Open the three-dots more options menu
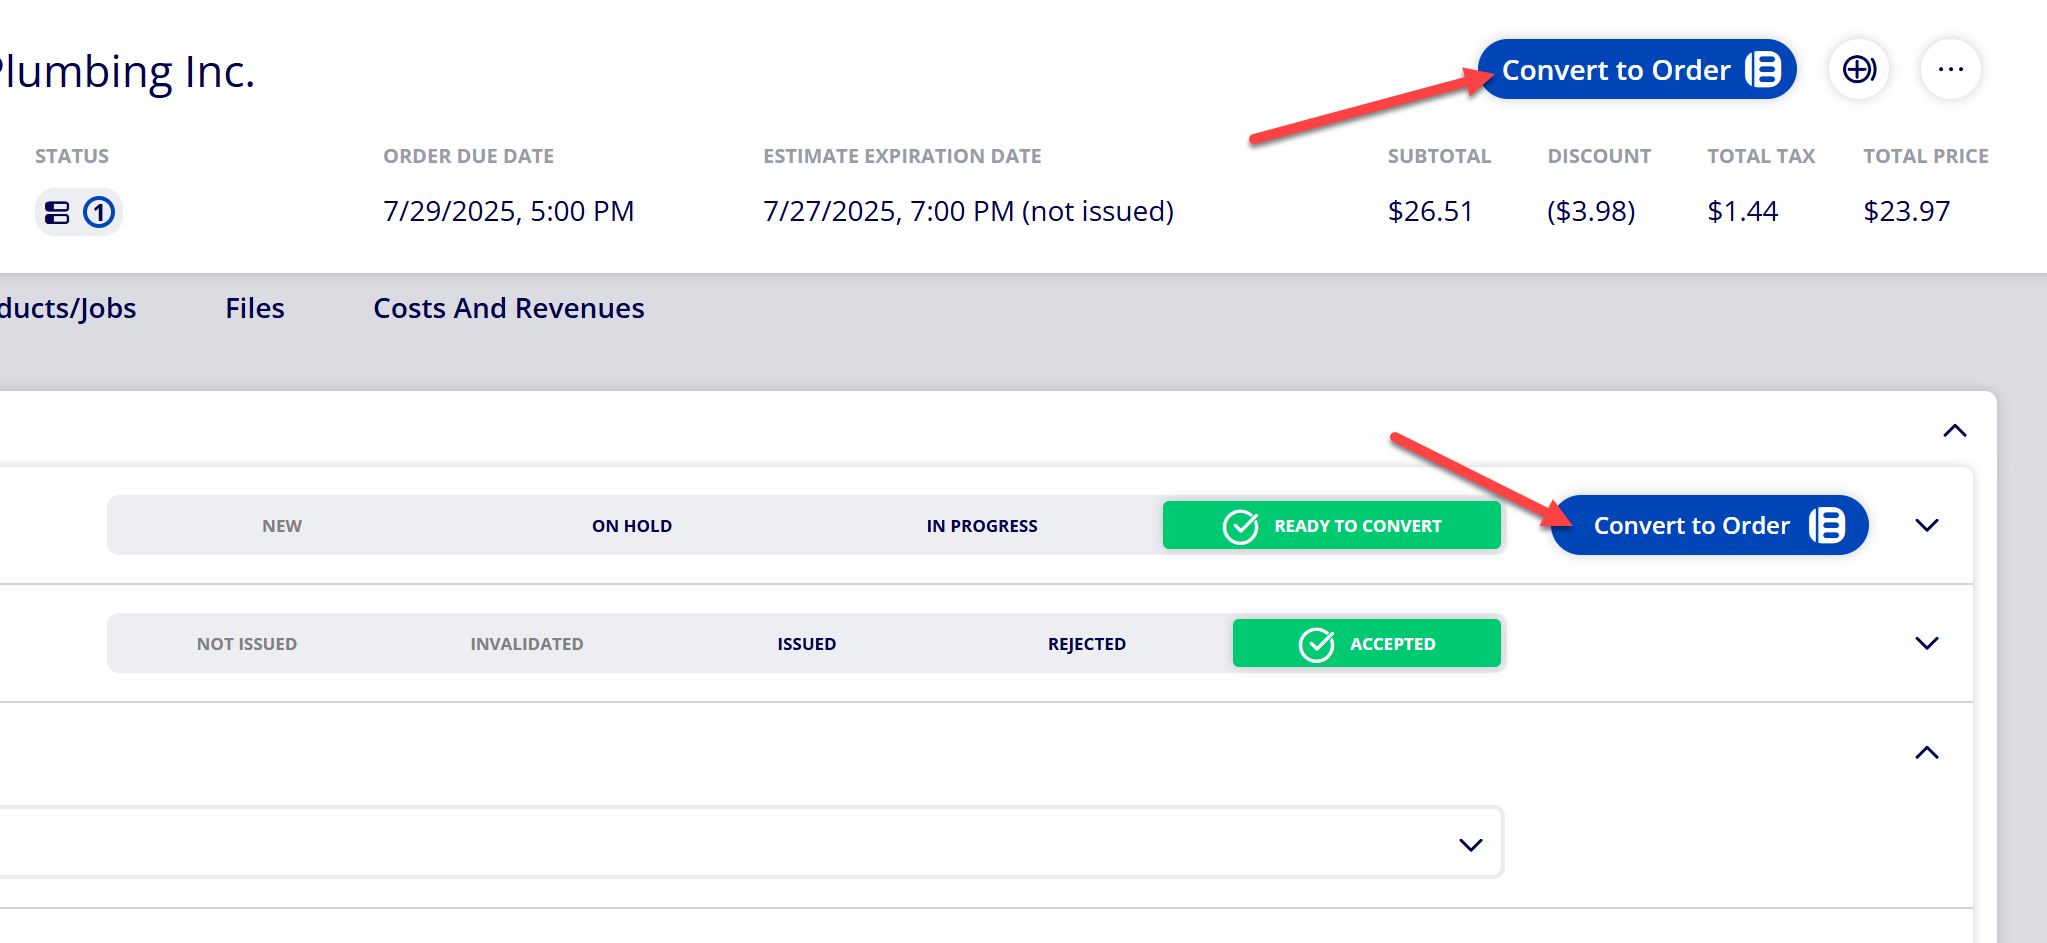The image size is (2047, 943). point(1950,69)
